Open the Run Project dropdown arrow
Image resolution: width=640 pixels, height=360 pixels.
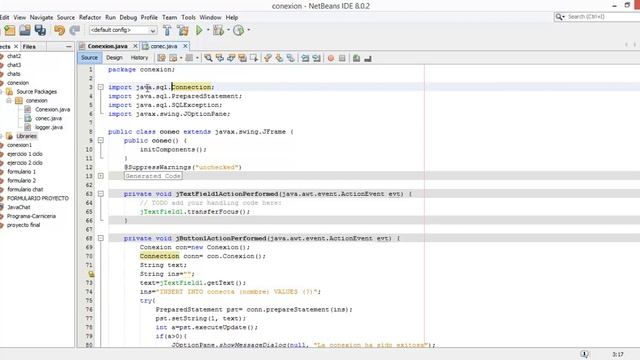tap(208, 30)
